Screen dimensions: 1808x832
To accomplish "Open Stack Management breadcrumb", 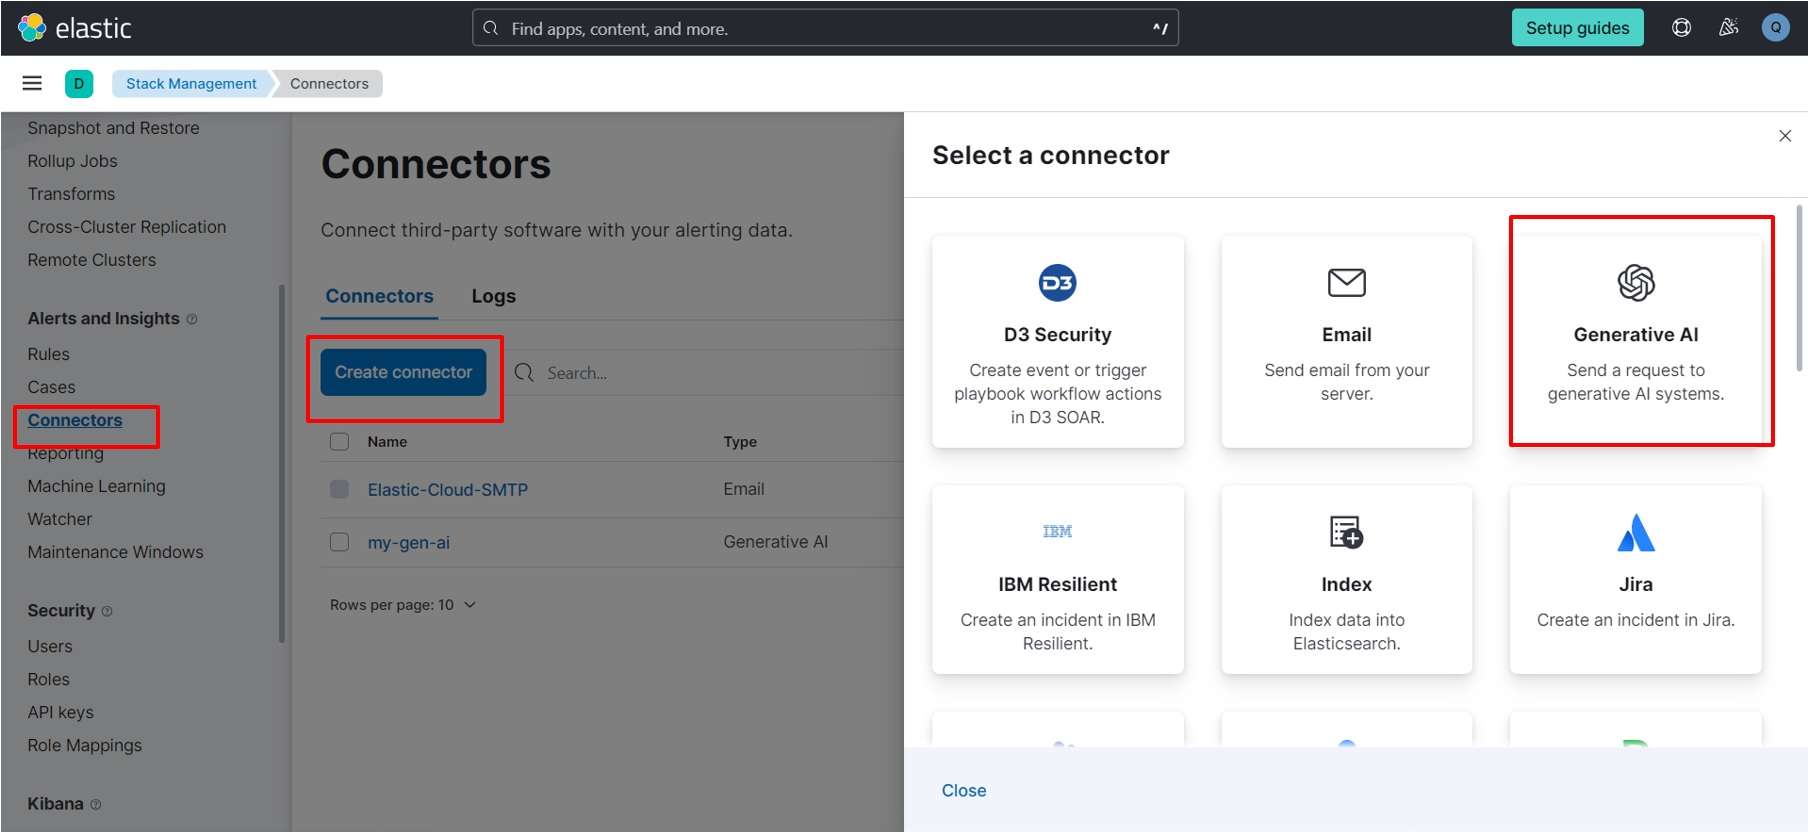I will tap(191, 84).
